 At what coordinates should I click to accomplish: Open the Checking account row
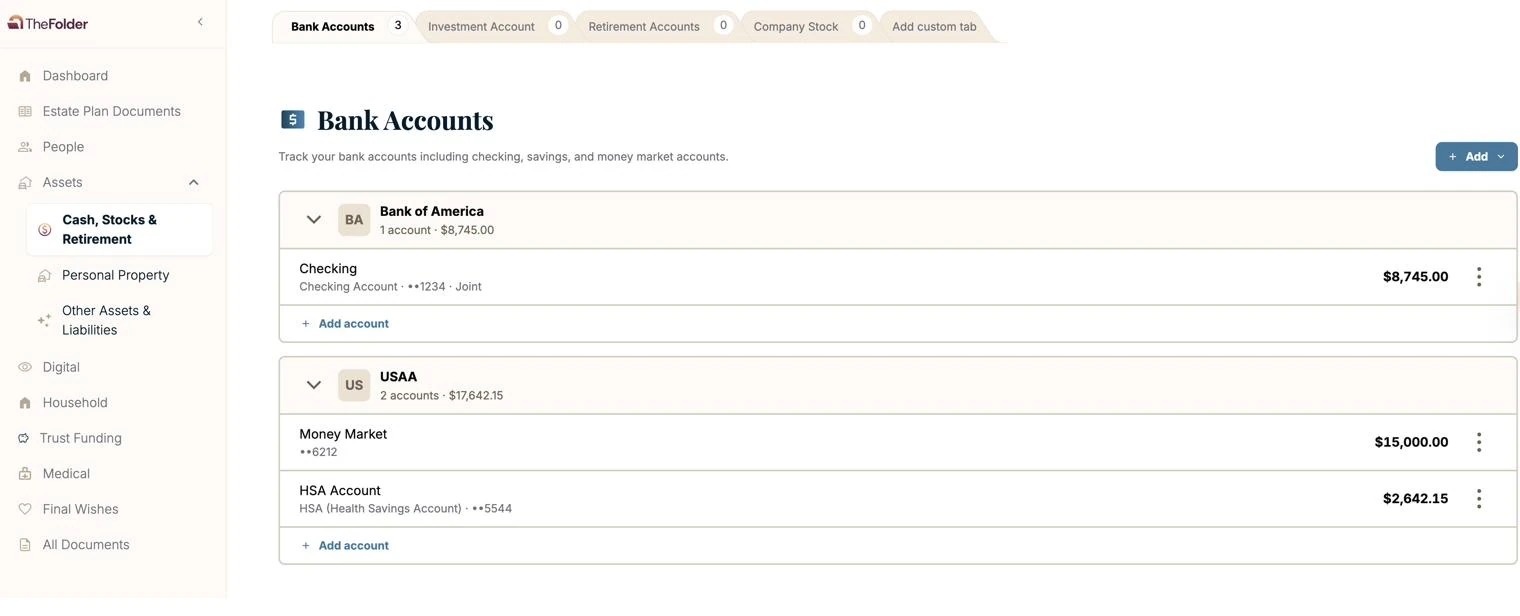point(898,277)
